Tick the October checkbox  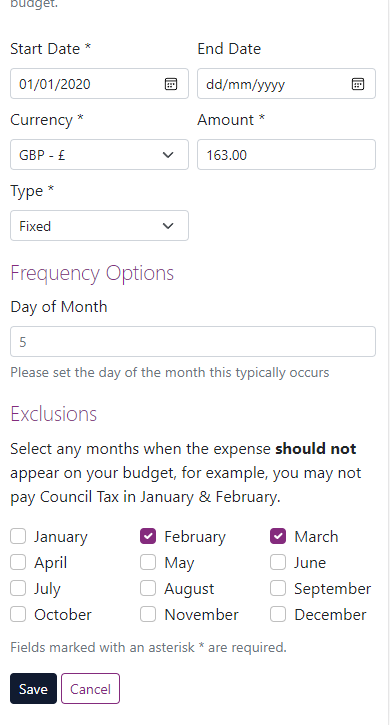[18, 614]
